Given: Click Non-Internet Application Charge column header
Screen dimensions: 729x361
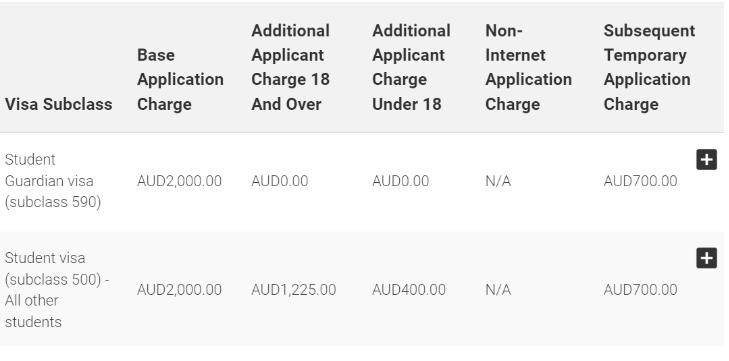Looking at the screenshot, I should (x=529, y=67).
